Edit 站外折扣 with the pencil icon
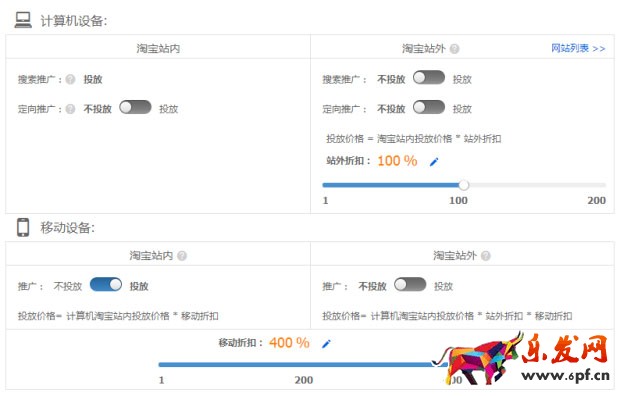Screen dimensions: 620x396 [434, 161]
